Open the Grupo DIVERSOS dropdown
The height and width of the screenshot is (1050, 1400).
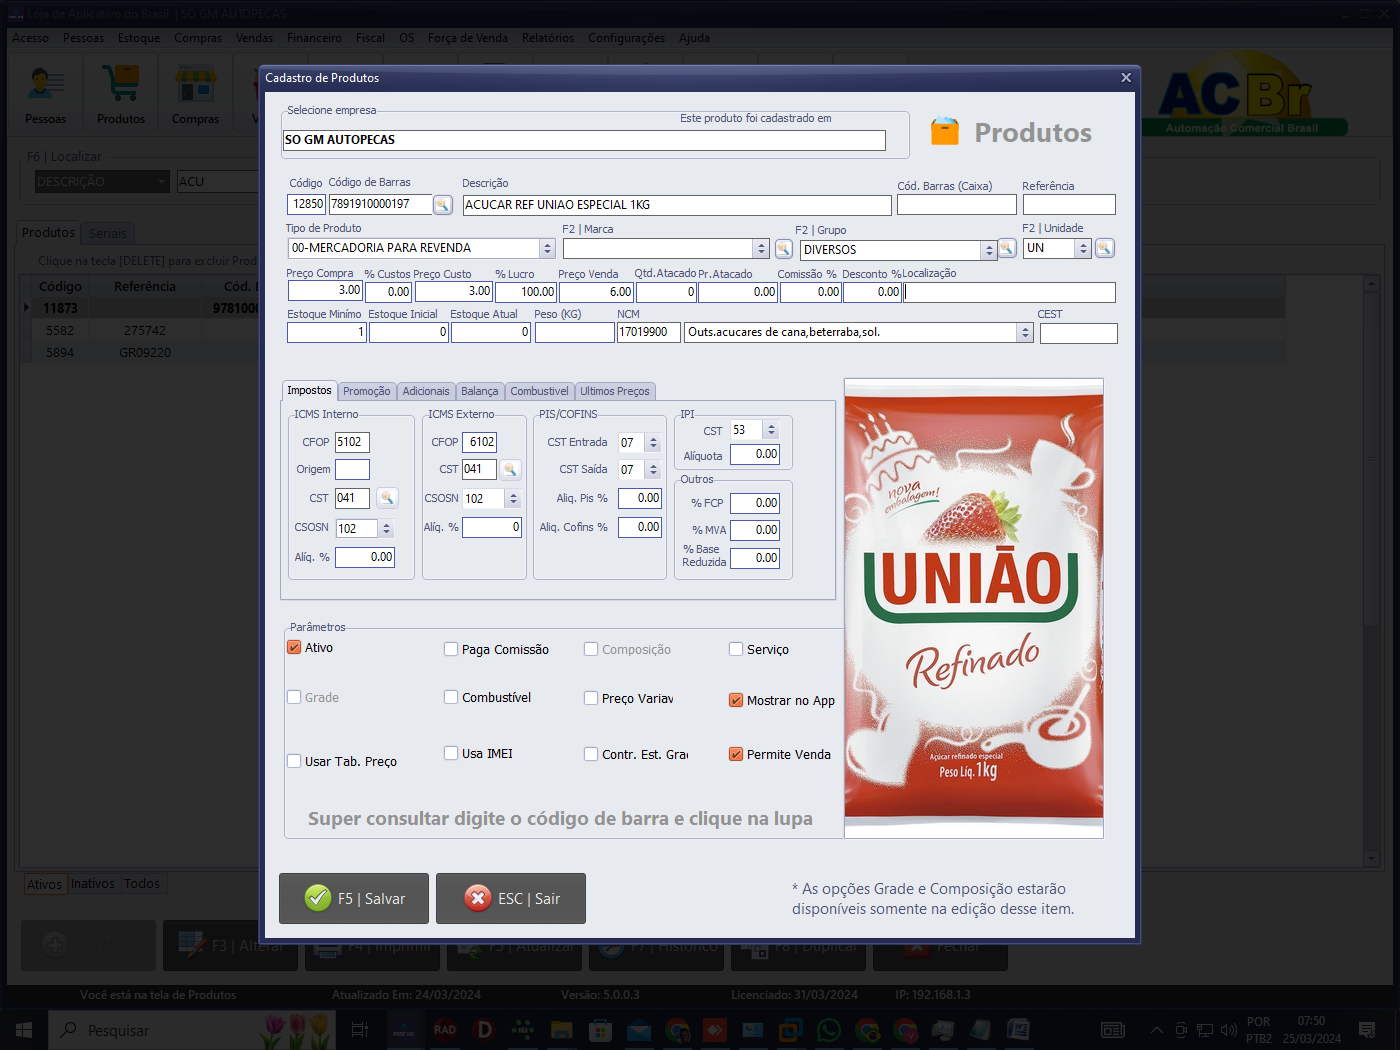point(989,250)
